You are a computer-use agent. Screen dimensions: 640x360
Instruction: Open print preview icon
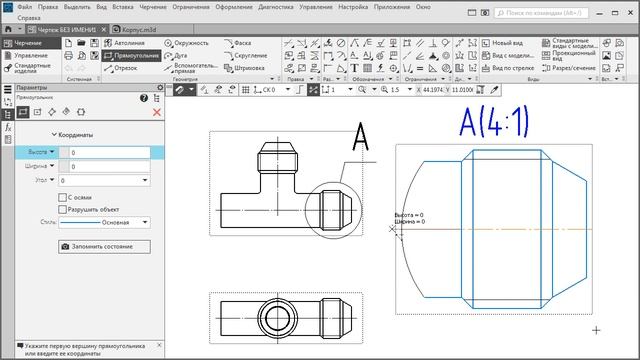(x=81, y=56)
